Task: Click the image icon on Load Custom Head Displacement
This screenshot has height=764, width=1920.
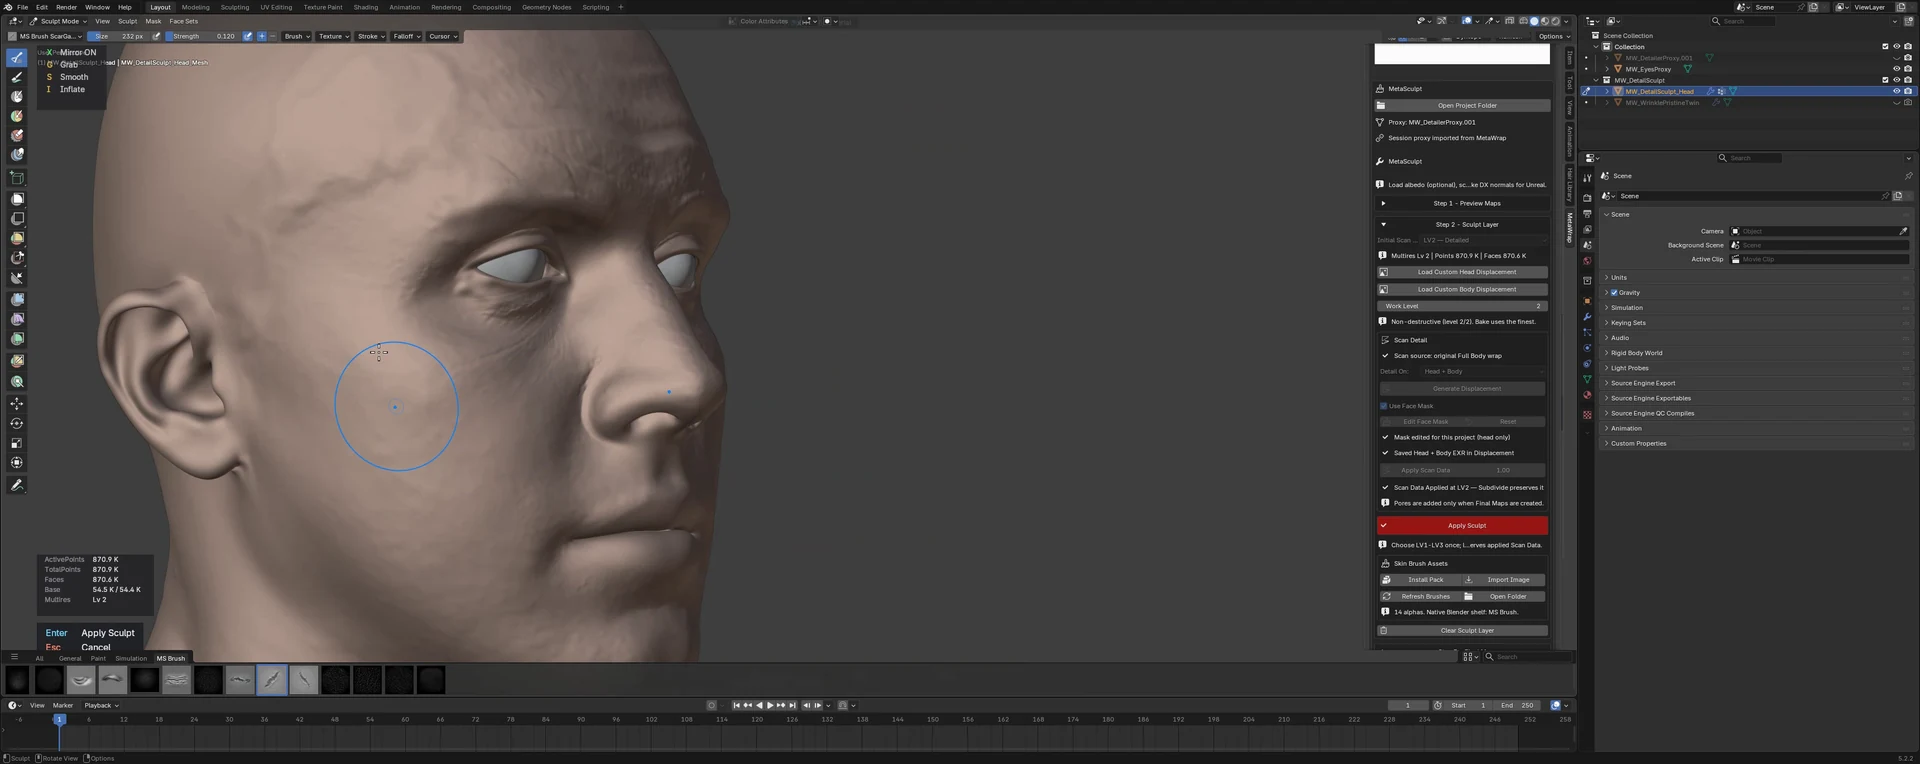Action: coord(1384,272)
